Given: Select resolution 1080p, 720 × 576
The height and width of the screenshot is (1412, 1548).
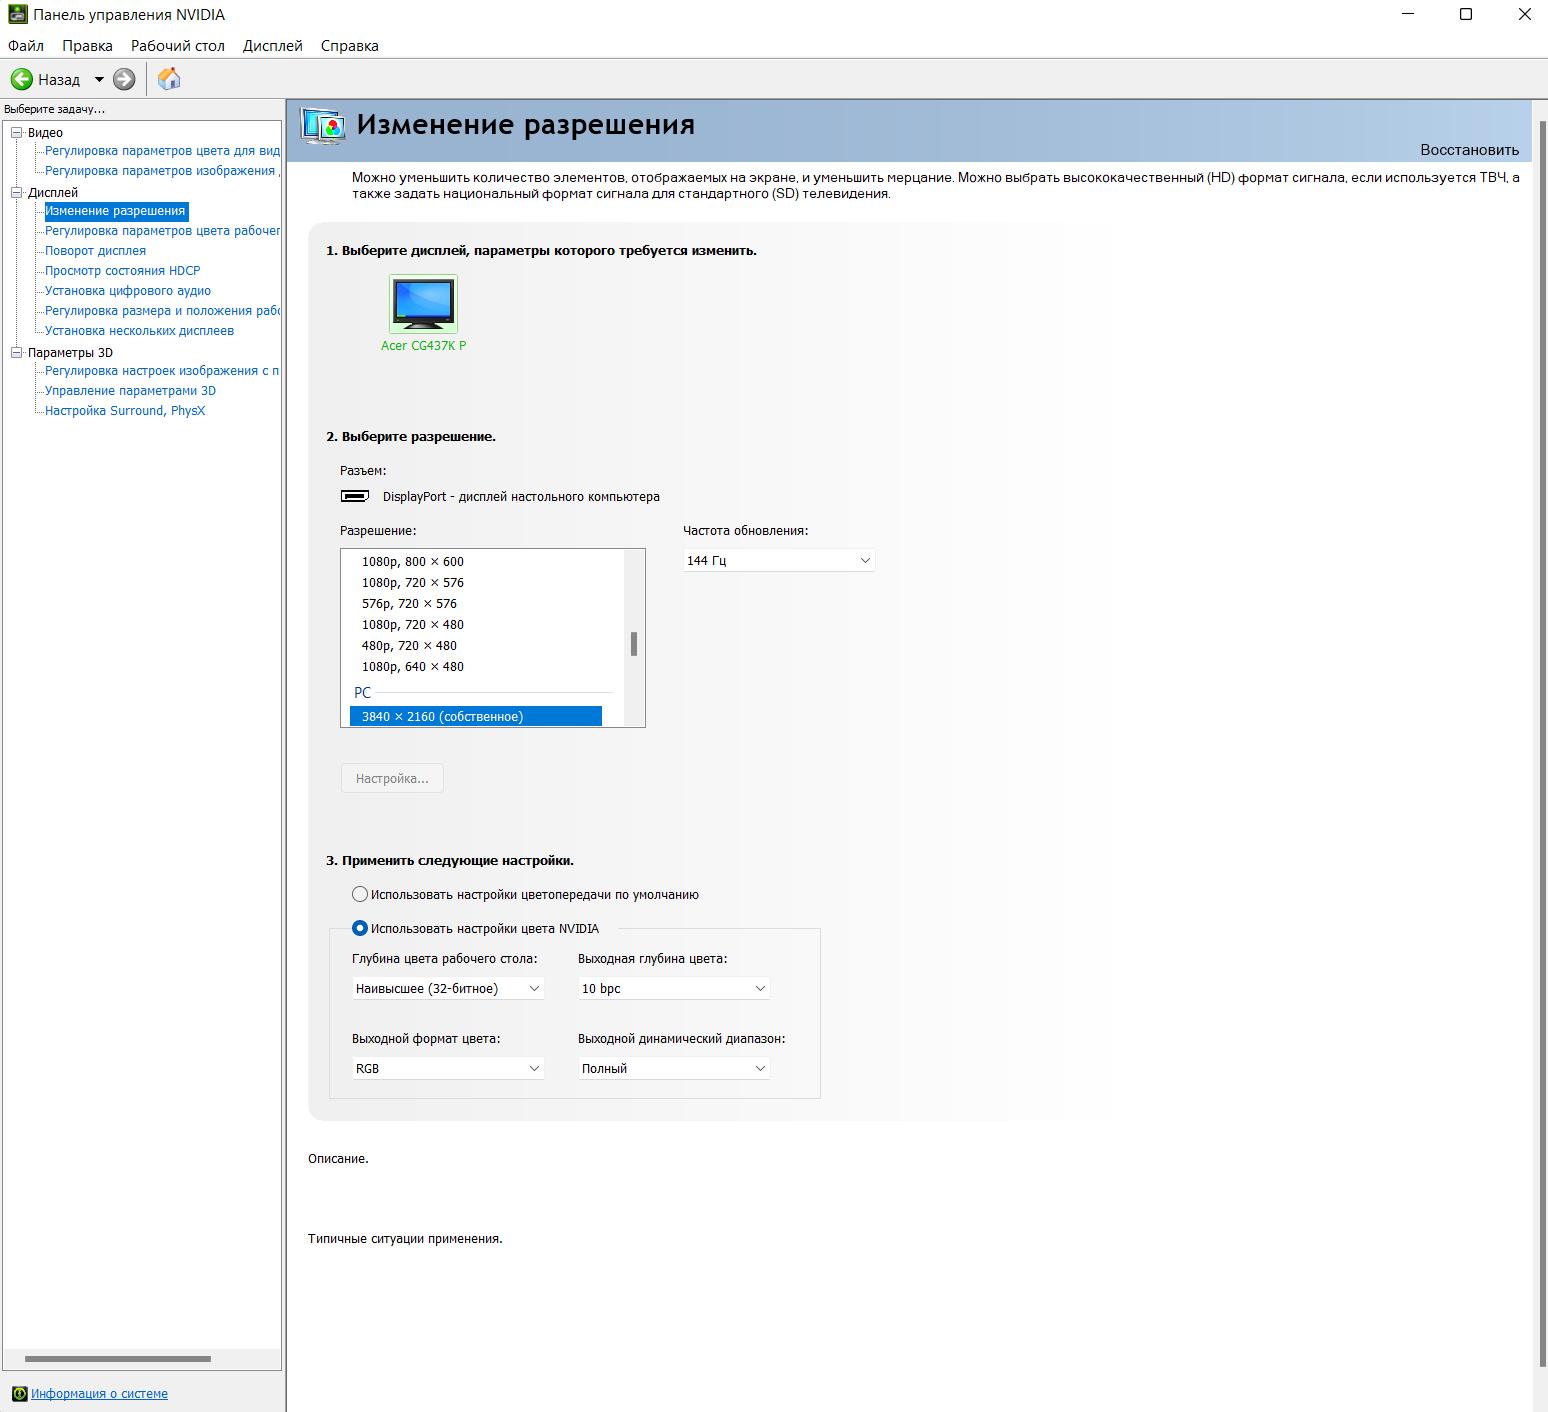Looking at the screenshot, I should pos(413,582).
